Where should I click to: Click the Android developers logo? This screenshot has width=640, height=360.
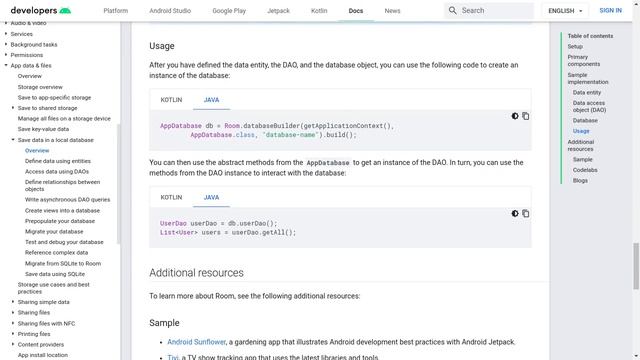click(41, 11)
